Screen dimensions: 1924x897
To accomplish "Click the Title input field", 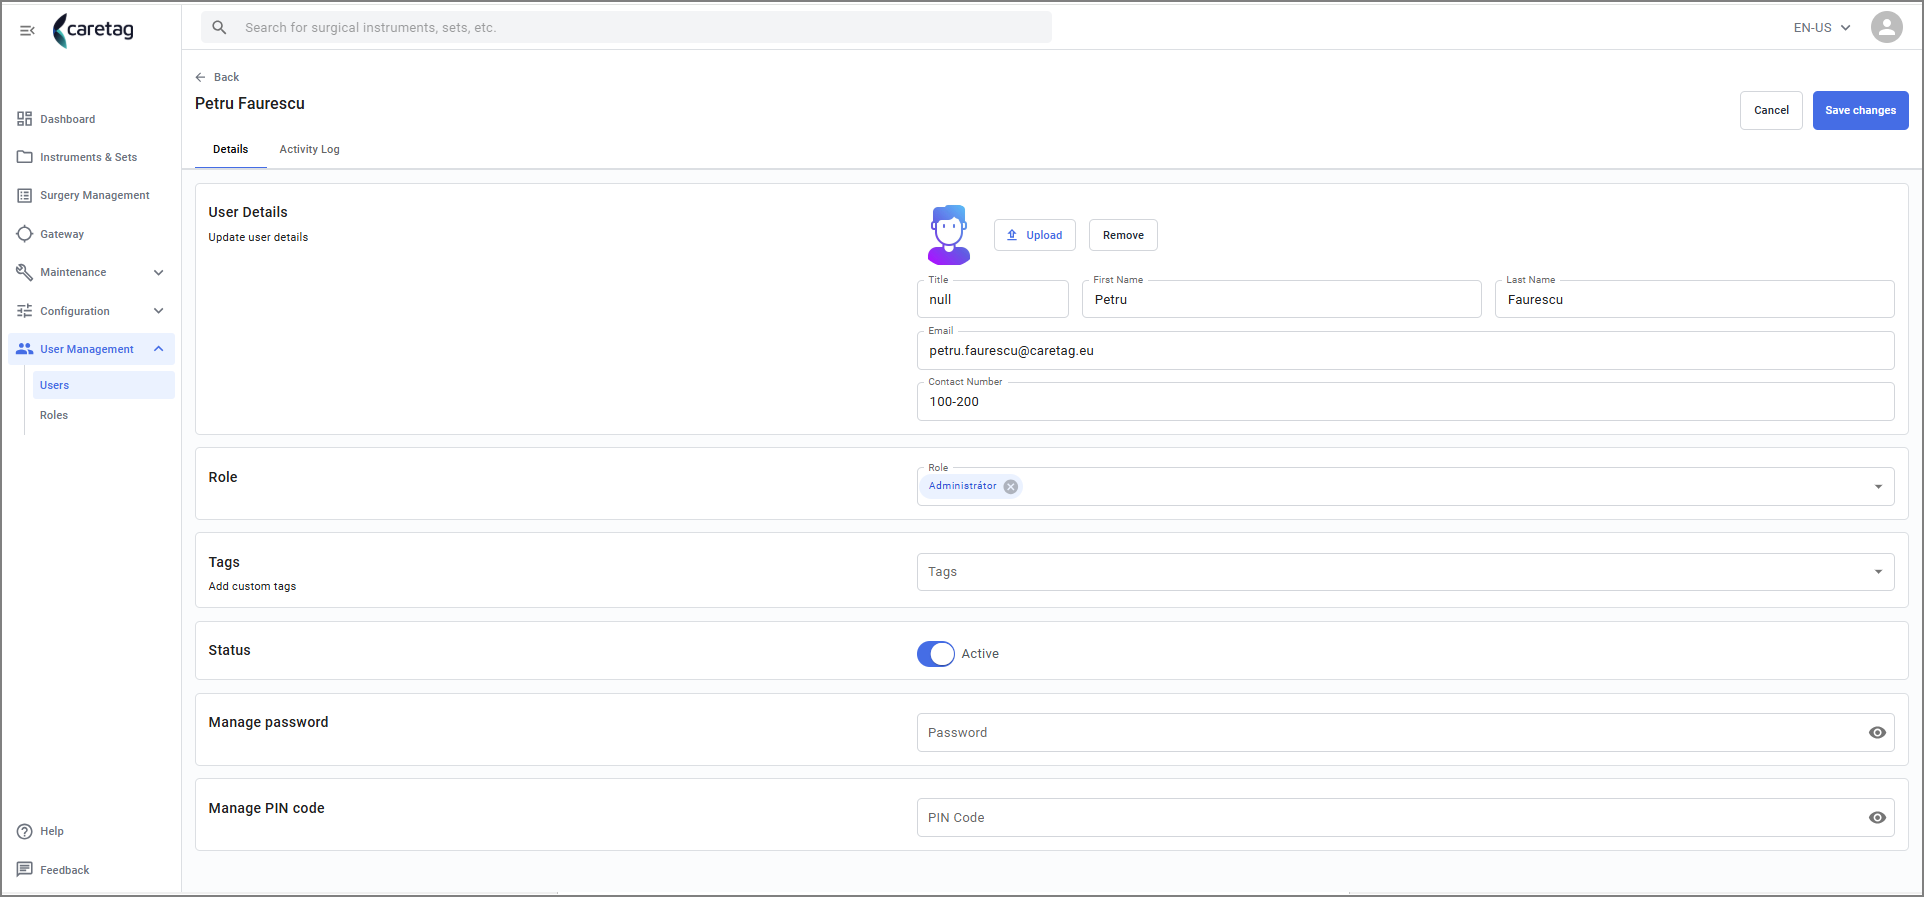I will point(992,299).
